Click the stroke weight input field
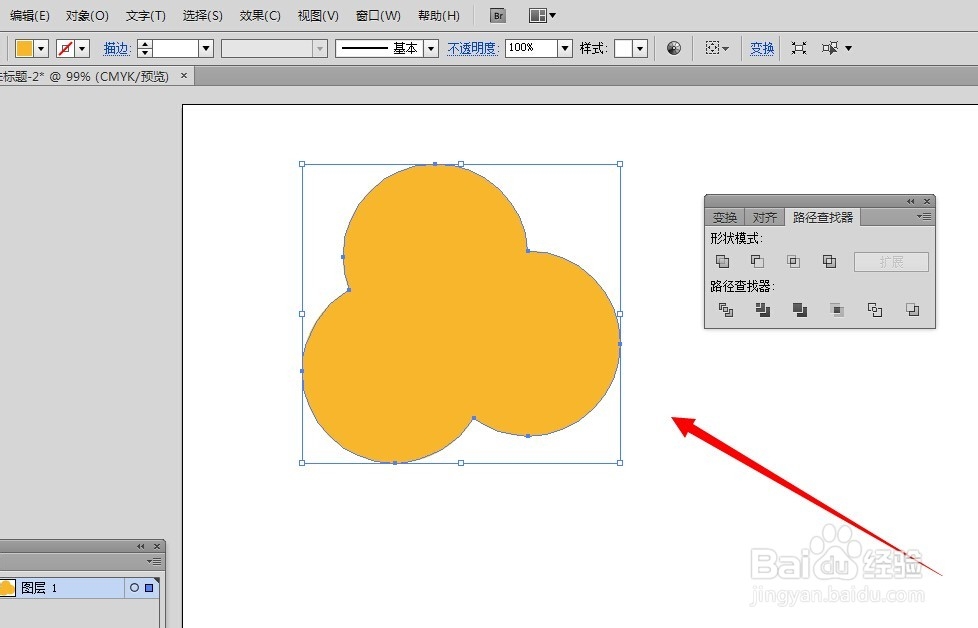 point(175,48)
